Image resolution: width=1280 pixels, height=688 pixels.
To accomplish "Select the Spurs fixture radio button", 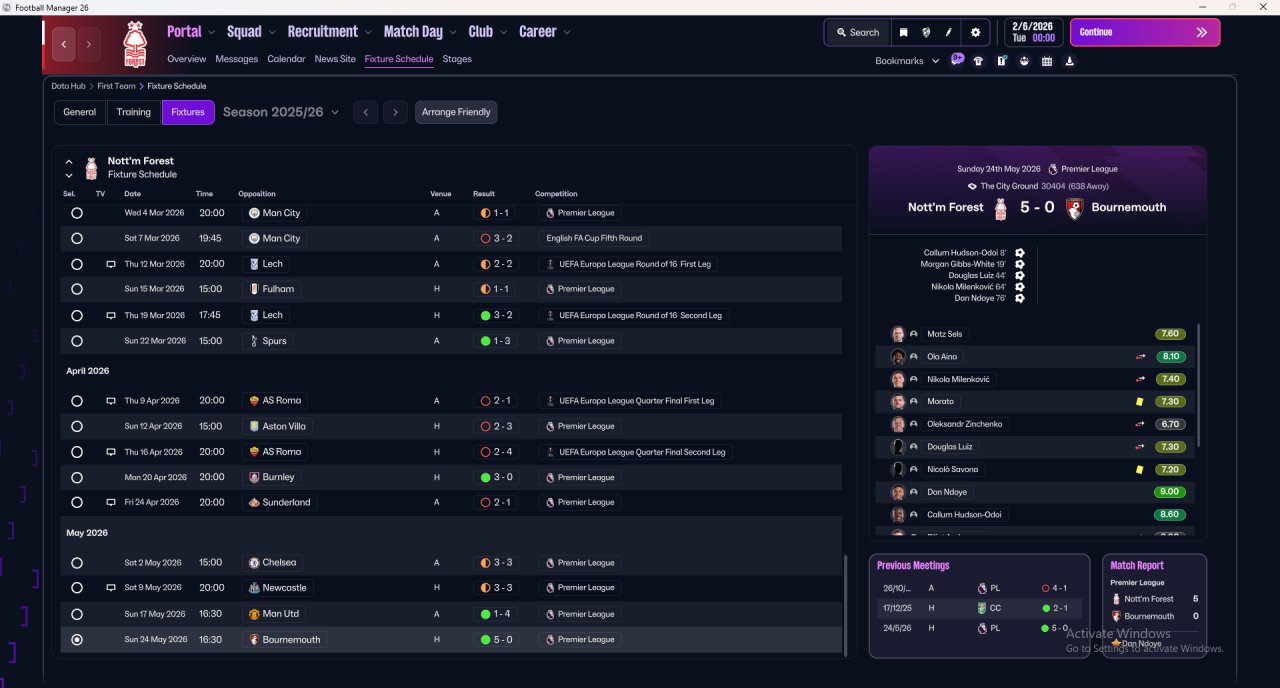I will [77, 341].
